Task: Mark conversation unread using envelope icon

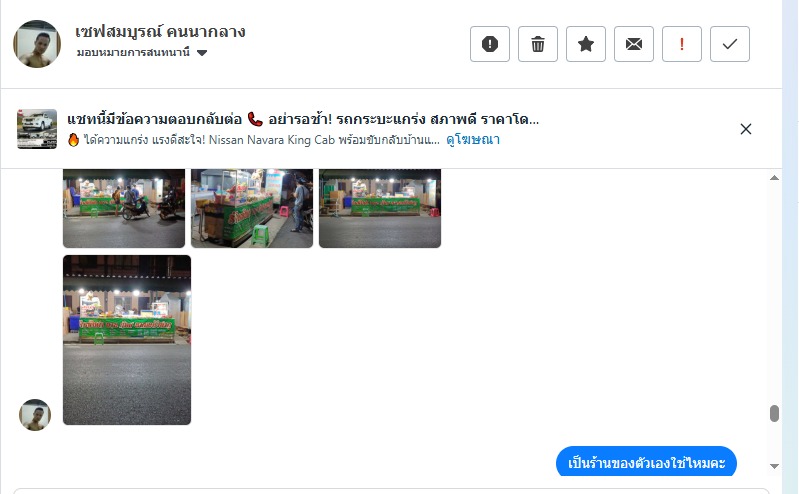Action: pyautogui.click(x=633, y=44)
